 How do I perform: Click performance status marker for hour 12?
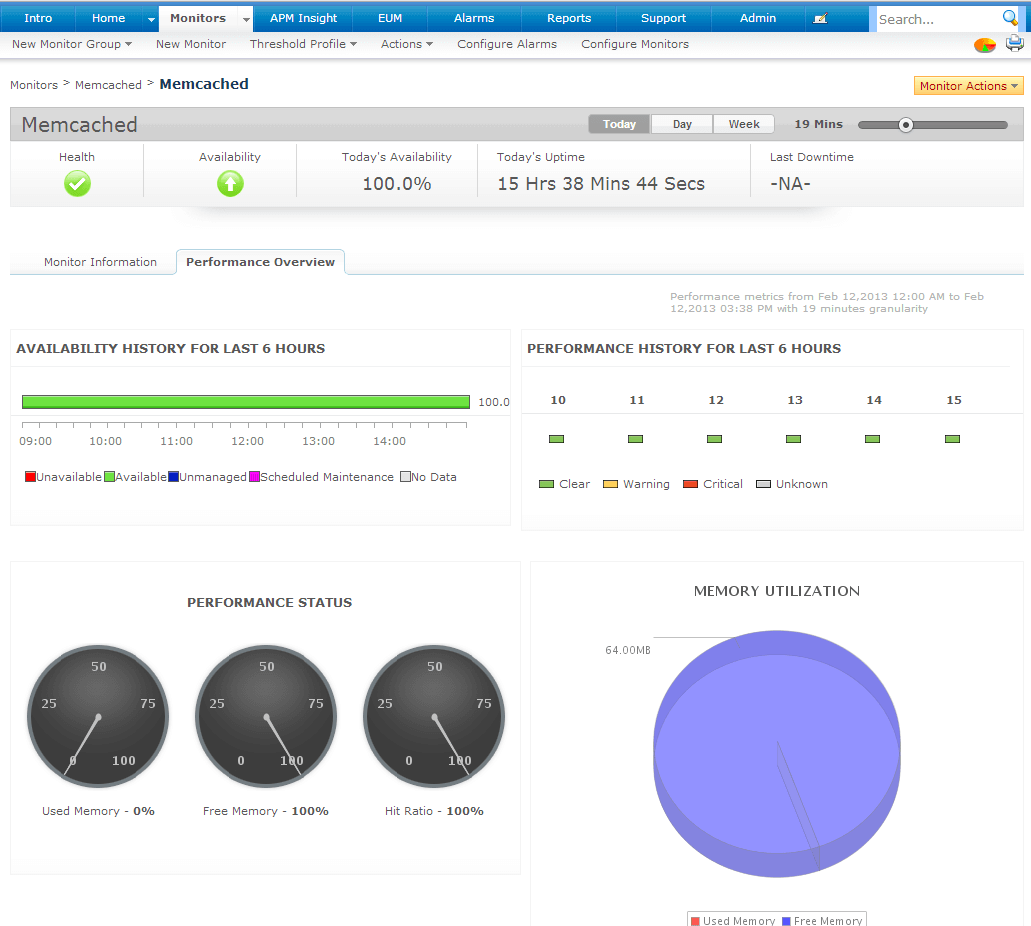pyautogui.click(x=714, y=439)
